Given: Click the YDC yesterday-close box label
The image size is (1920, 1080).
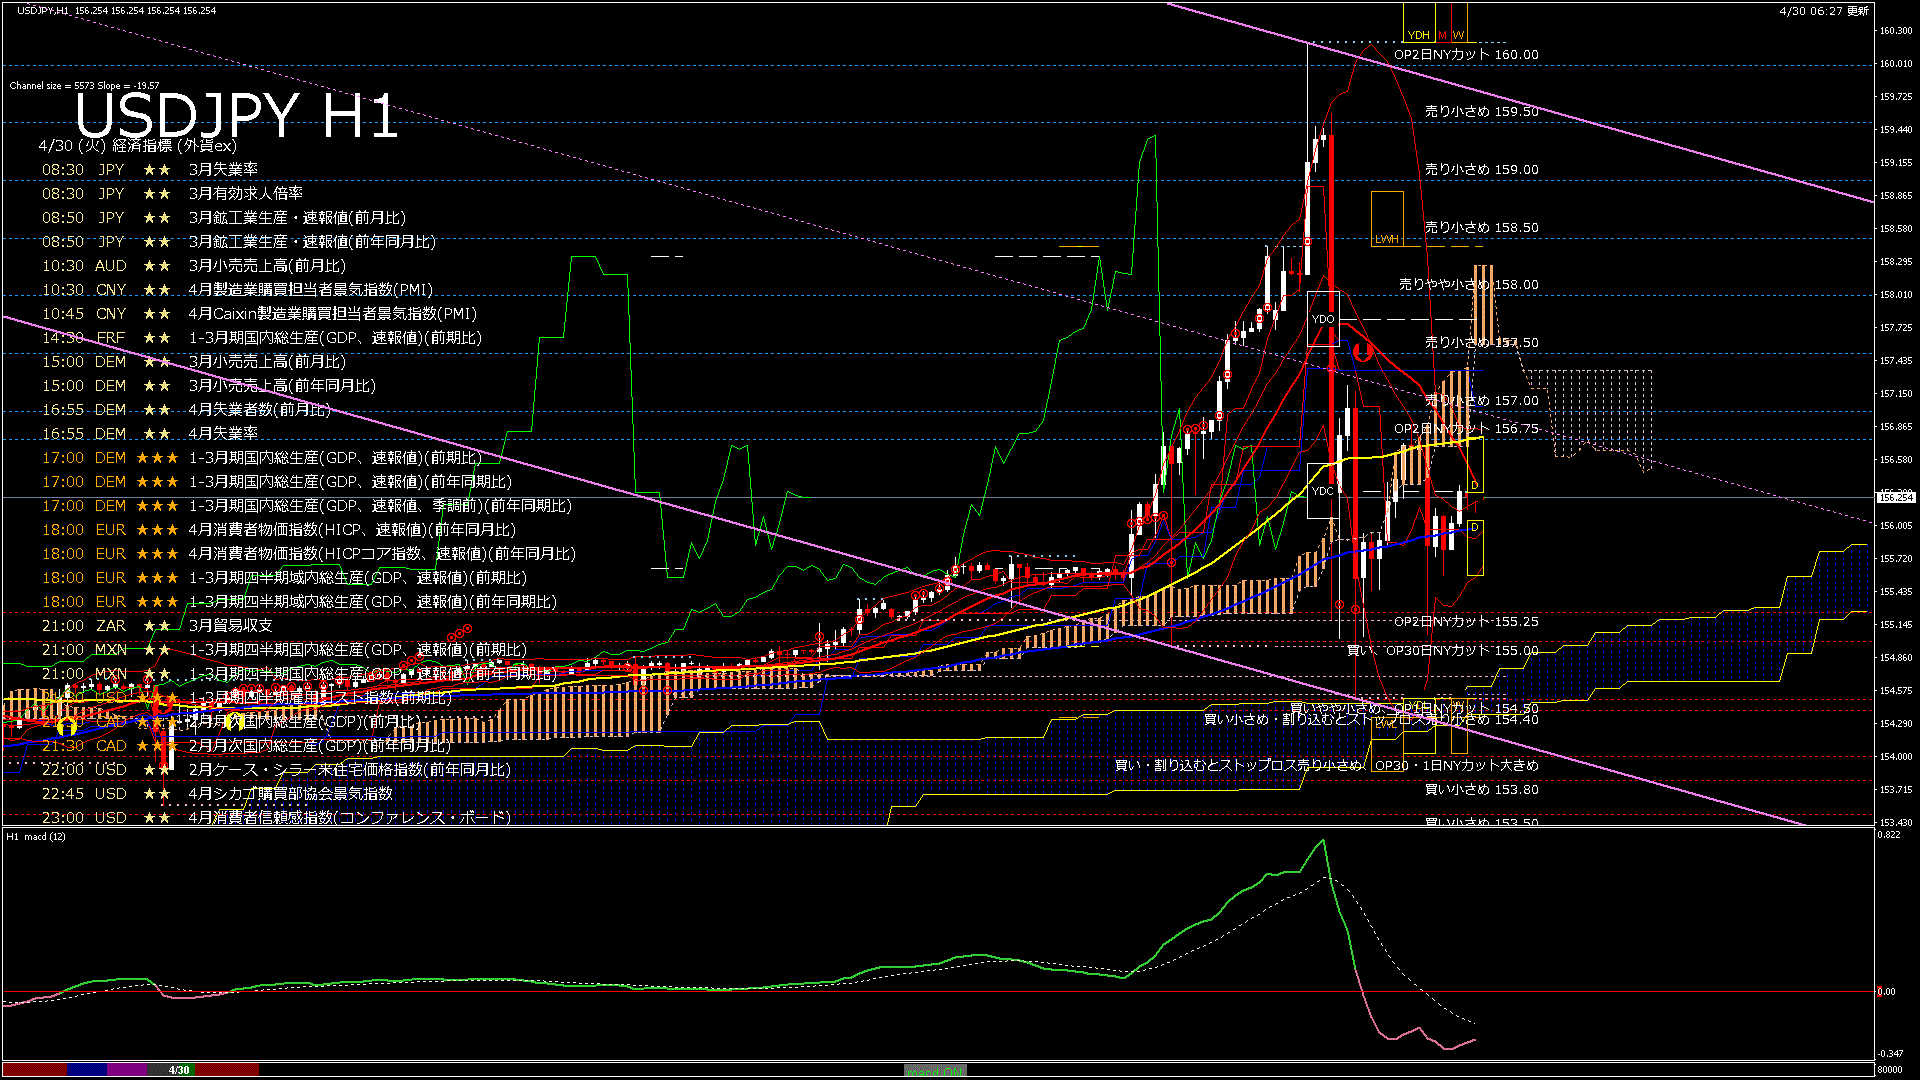Looking at the screenshot, I should pos(1322,491).
